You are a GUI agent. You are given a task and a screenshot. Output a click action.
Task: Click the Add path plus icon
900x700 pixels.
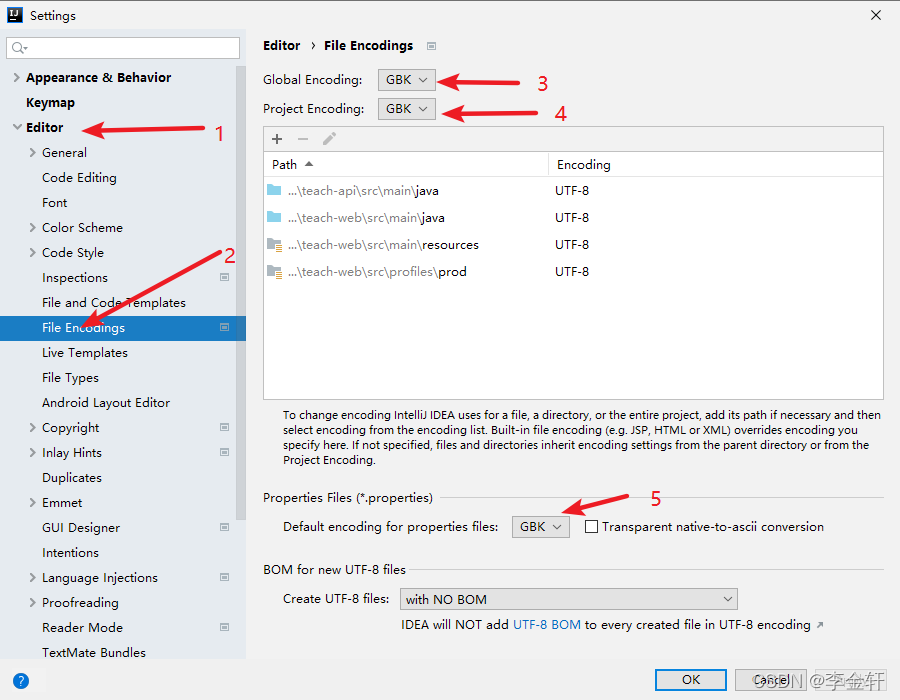tap(277, 139)
